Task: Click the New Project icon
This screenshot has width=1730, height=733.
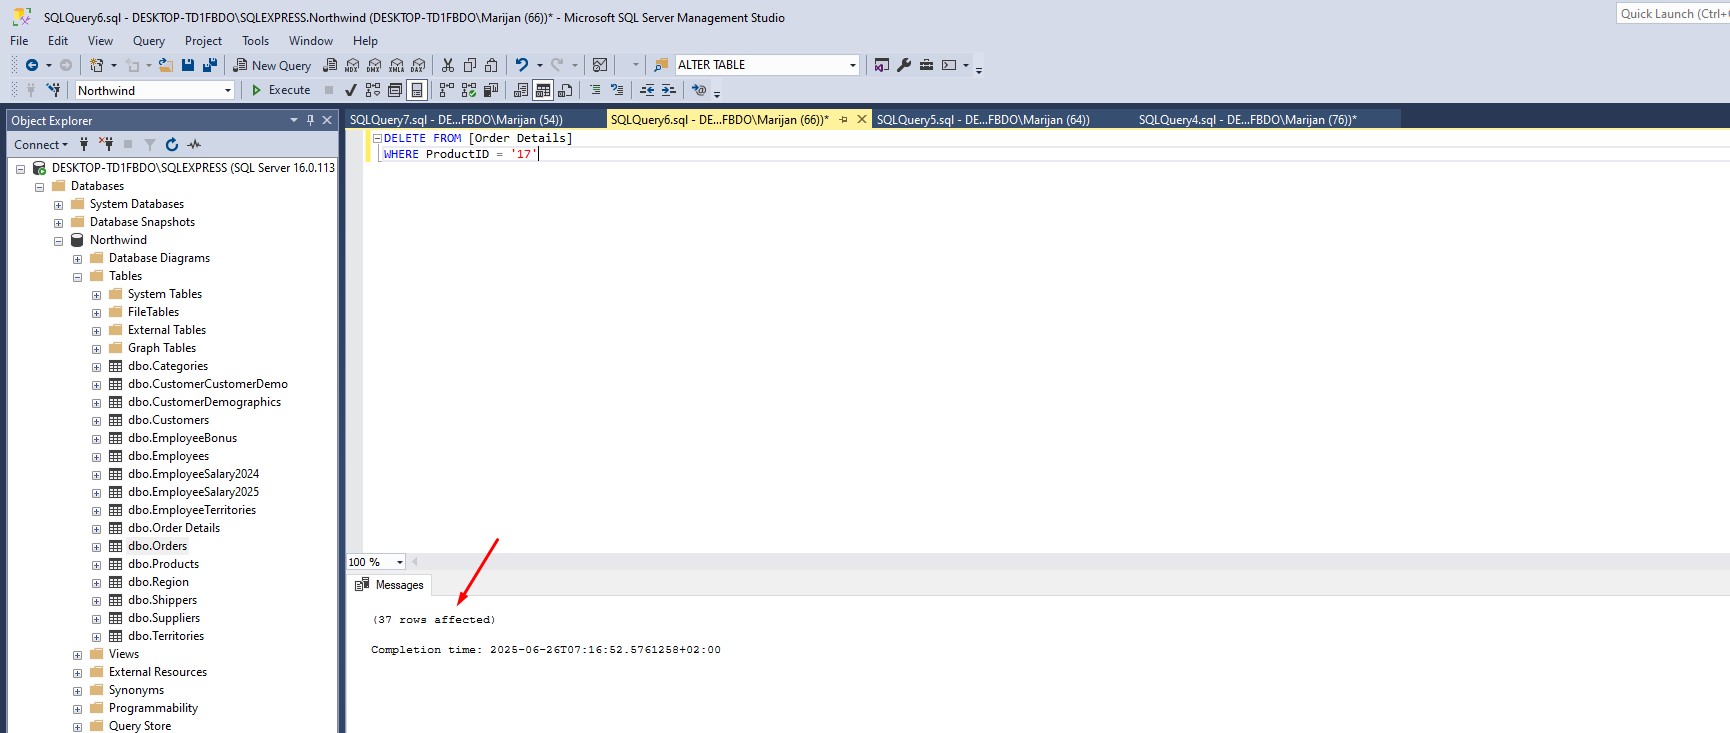Action: pos(97,65)
